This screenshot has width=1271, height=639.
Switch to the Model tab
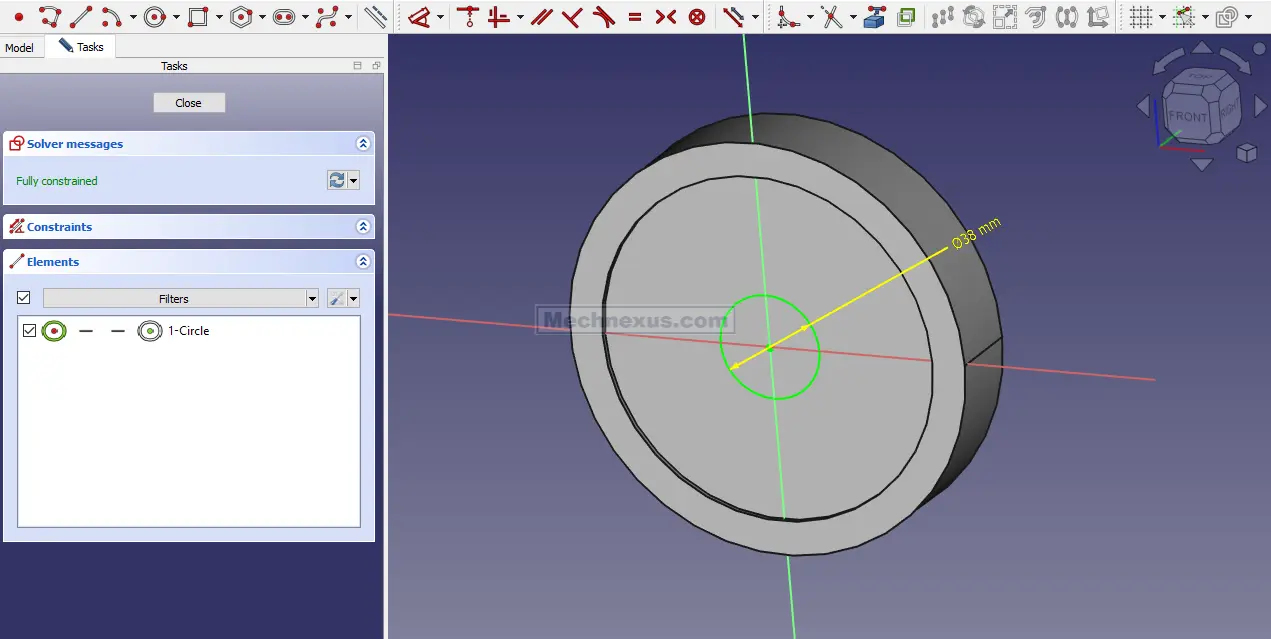pyautogui.click(x=20, y=47)
